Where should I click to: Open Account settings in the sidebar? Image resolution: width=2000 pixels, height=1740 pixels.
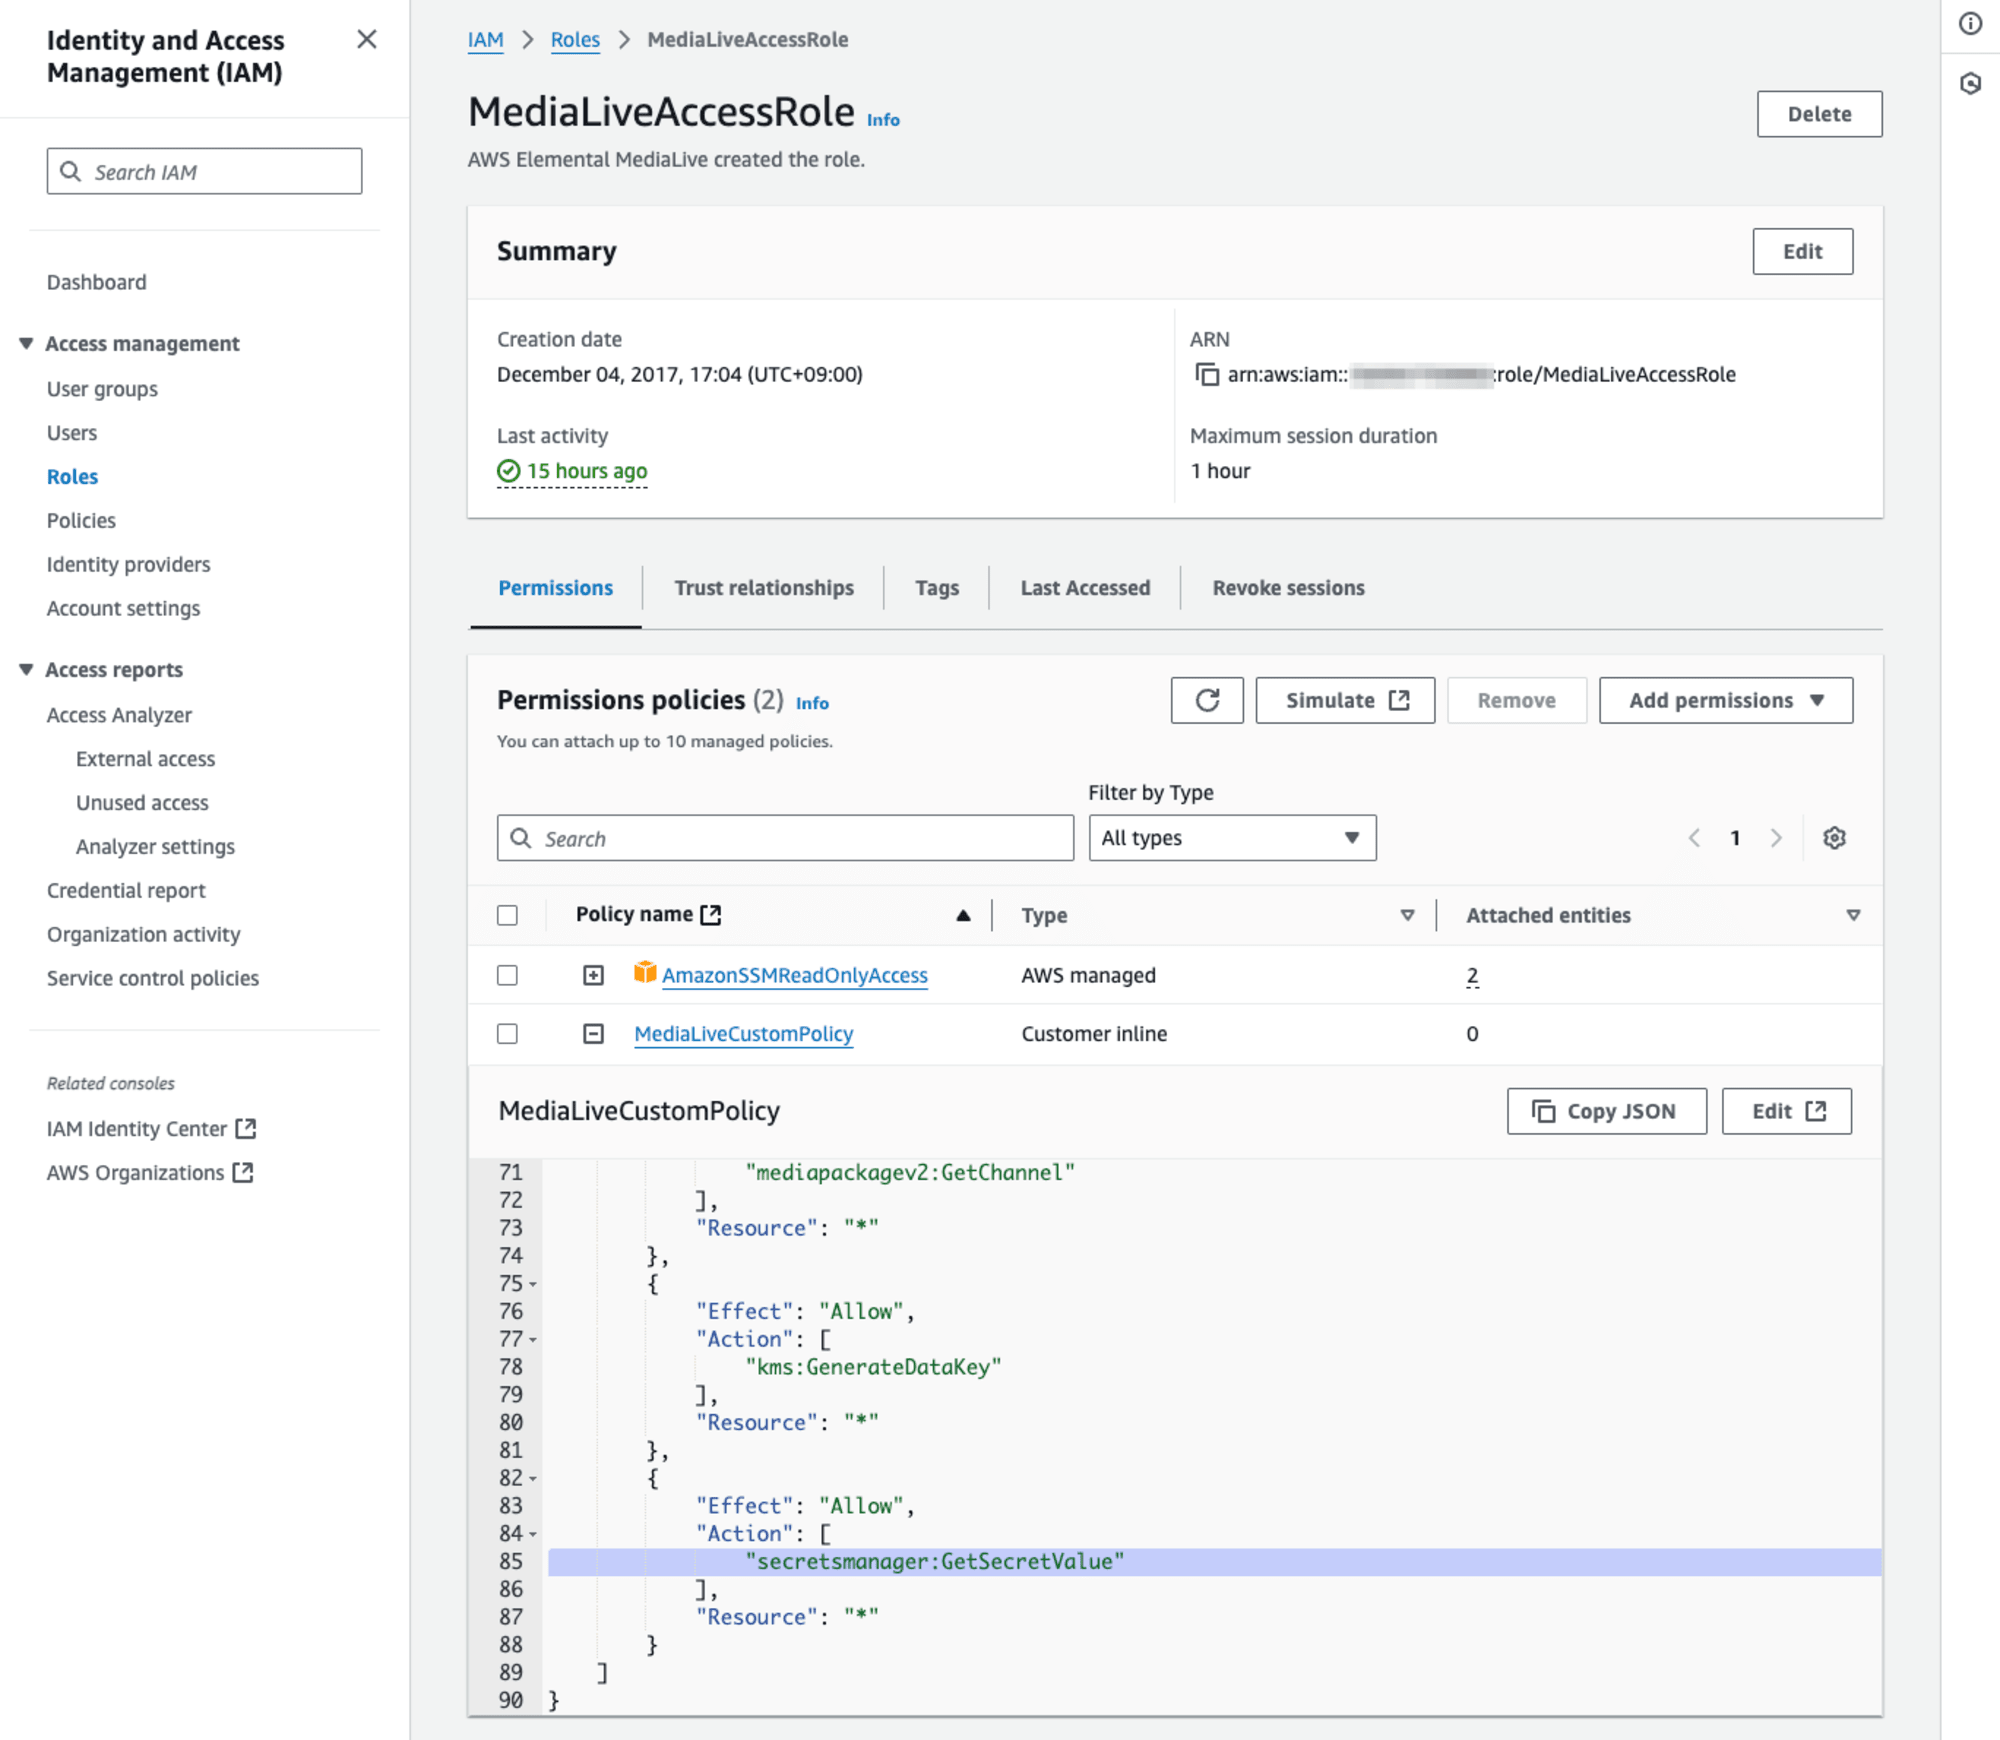click(x=123, y=608)
